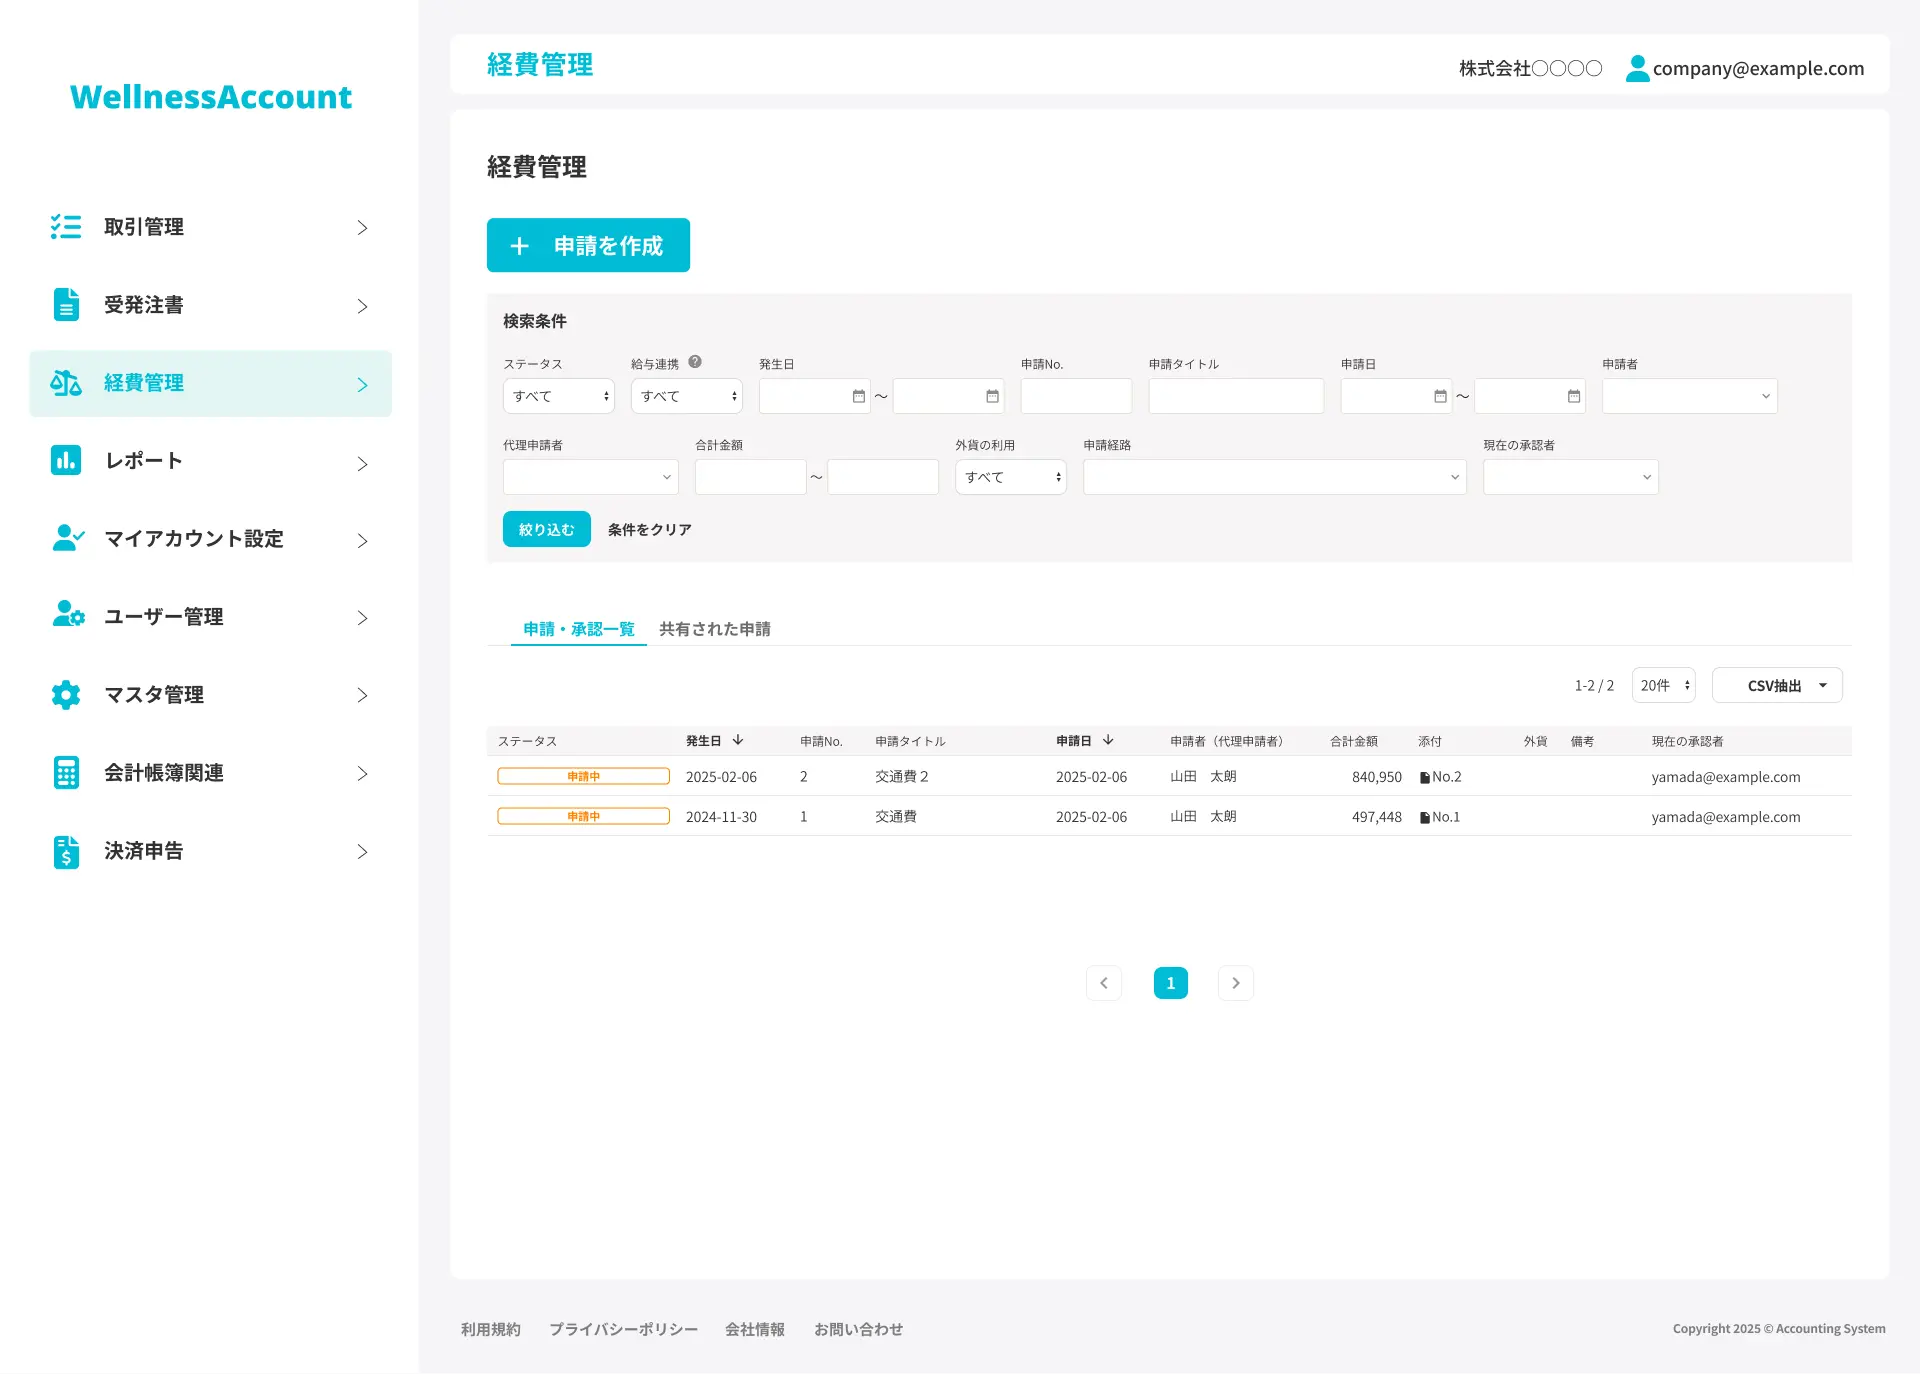The image size is (1920, 1374).
Task: Click the ユーザー管理 user gear icon
Action: [x=68, y=614]
